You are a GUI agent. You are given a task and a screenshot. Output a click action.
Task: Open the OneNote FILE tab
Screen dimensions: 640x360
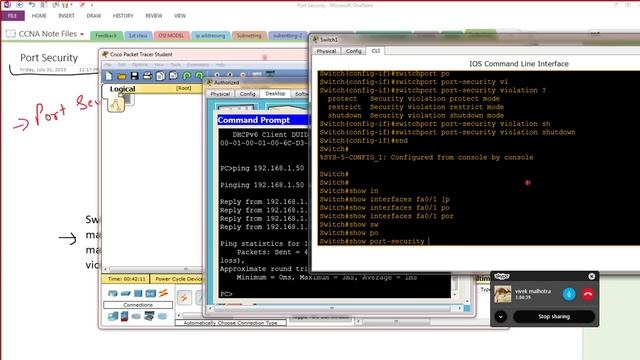pos(13,16)
